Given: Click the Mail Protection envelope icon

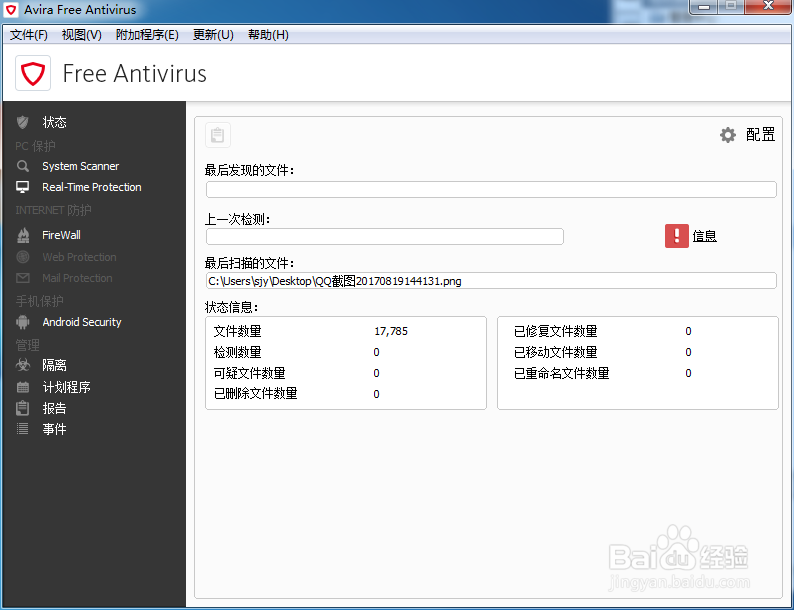Looking at the screenshot, I should coord(23,278).
